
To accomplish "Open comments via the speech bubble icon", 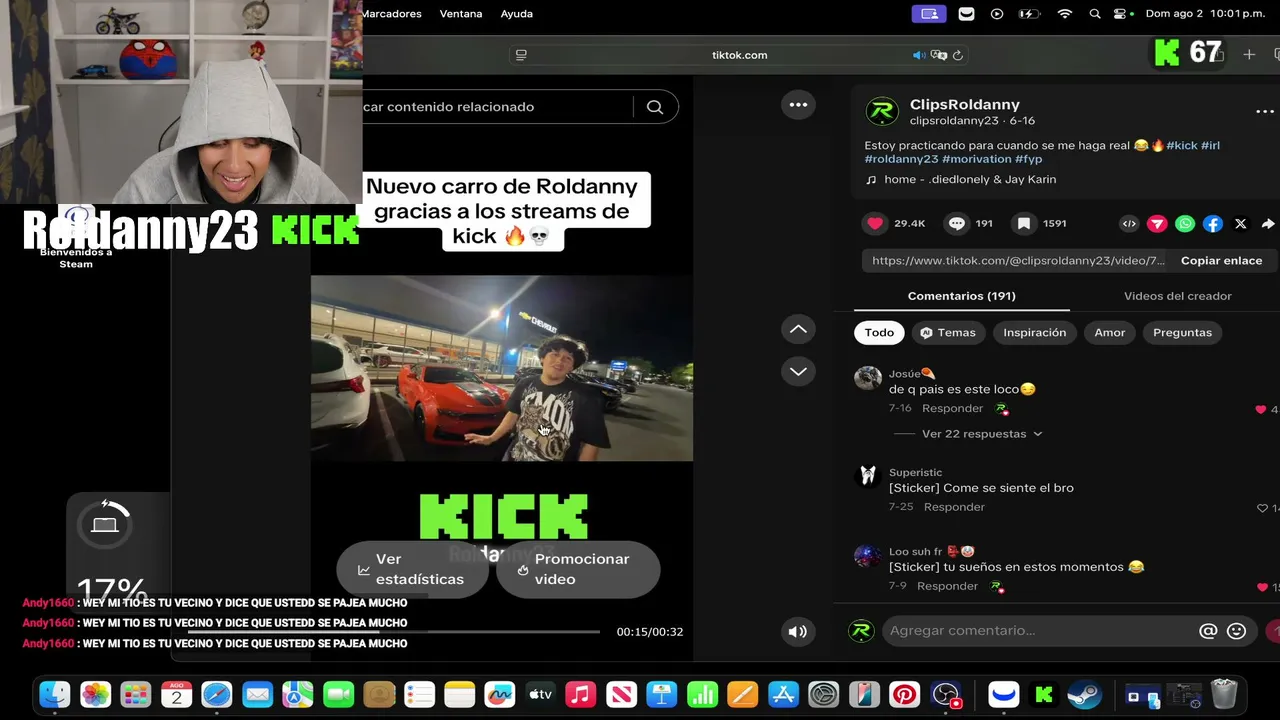I will (x=957, y=224).
